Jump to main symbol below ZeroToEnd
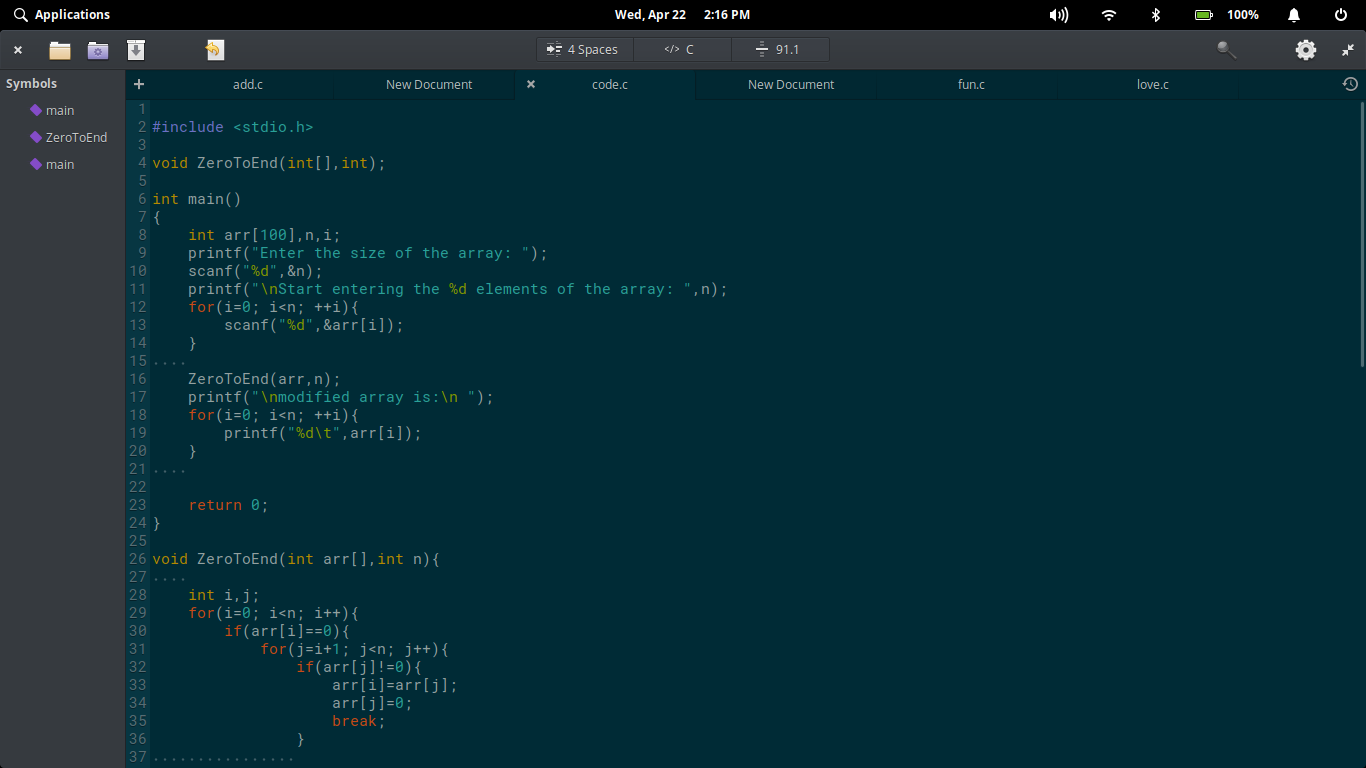 (x=62, y=164)
